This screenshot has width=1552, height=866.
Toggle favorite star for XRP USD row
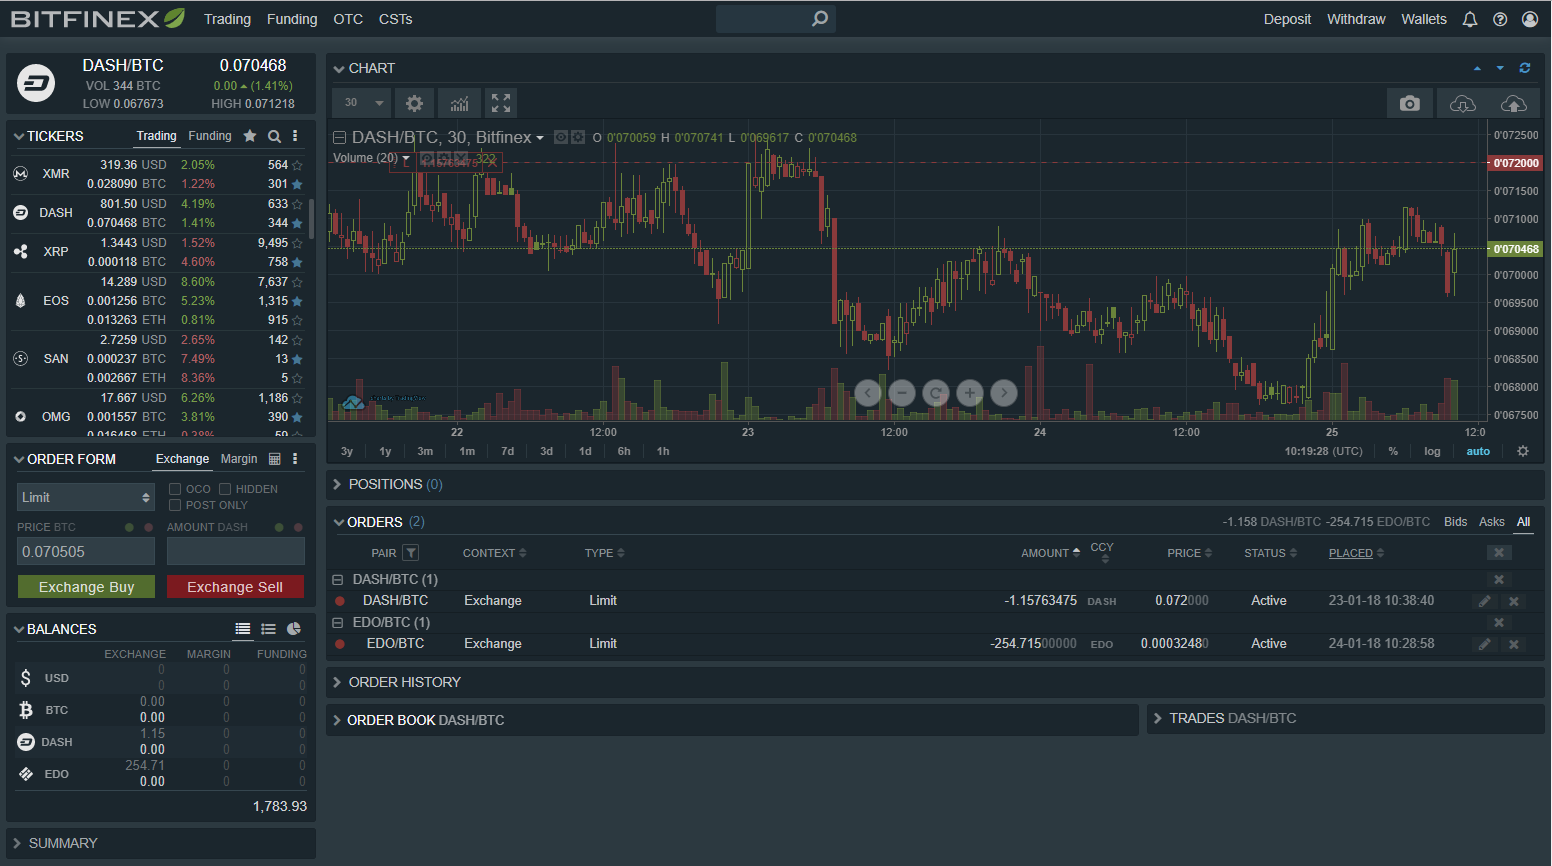(x=297, y=243)
